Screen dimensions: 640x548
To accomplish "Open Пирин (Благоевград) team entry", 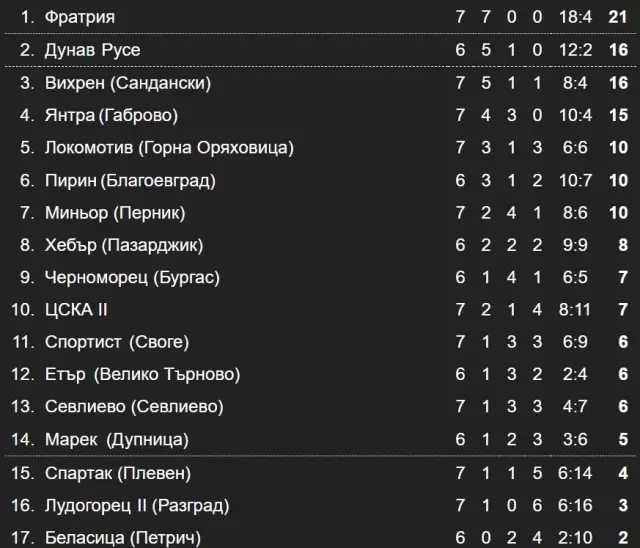I will (x=130, y=180).
